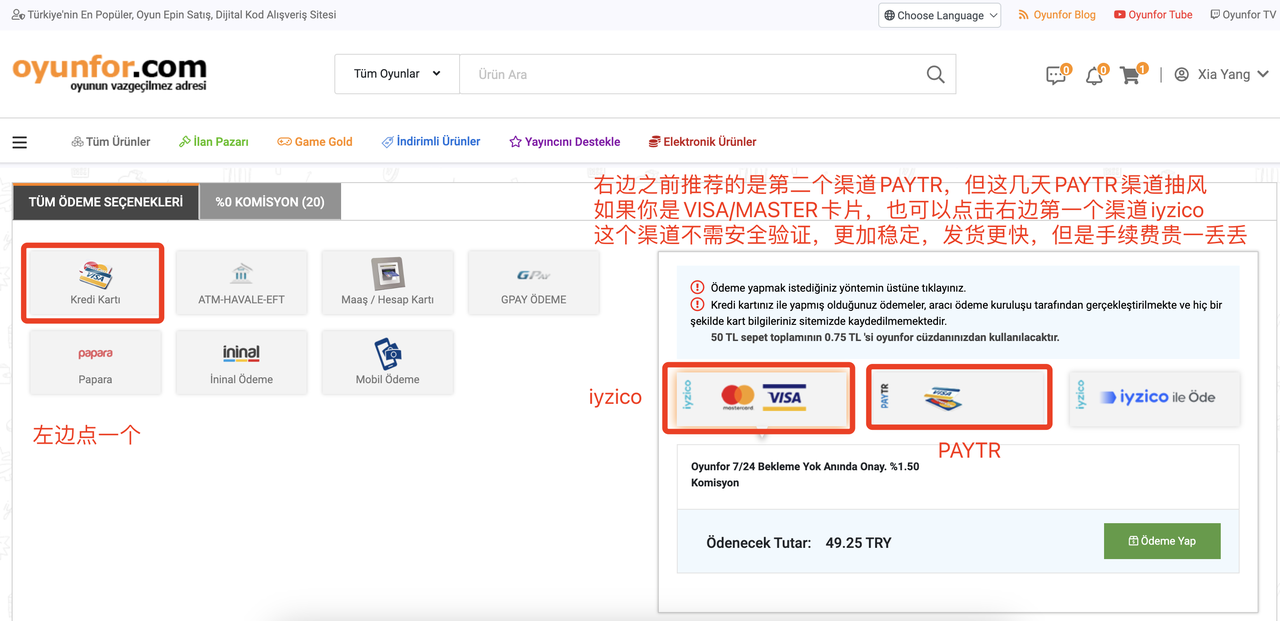The width and height of the screenshot is (1280, 621).
Task: Visit the Oyunfor Blog link
Action: (x=1057, y=15)
